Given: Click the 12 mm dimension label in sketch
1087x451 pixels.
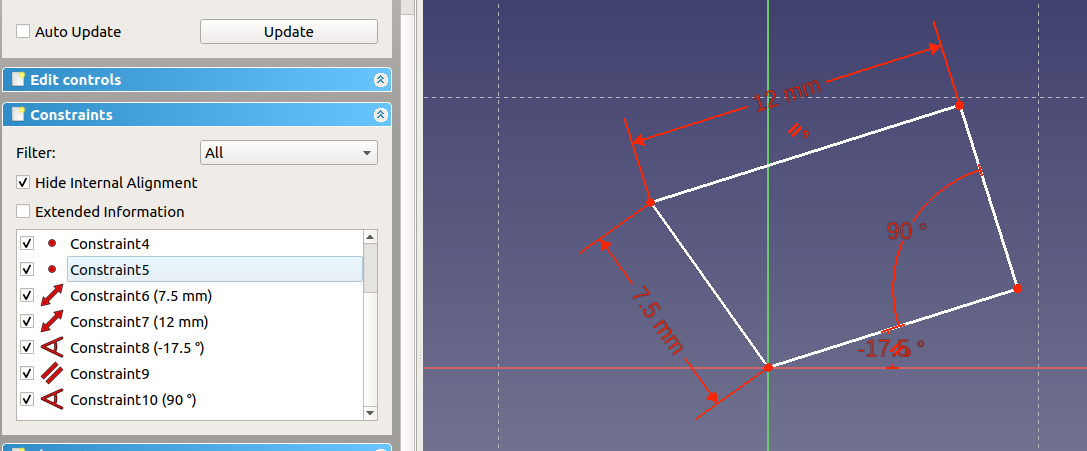Looking at the screenshot, I should coord(786,96).
